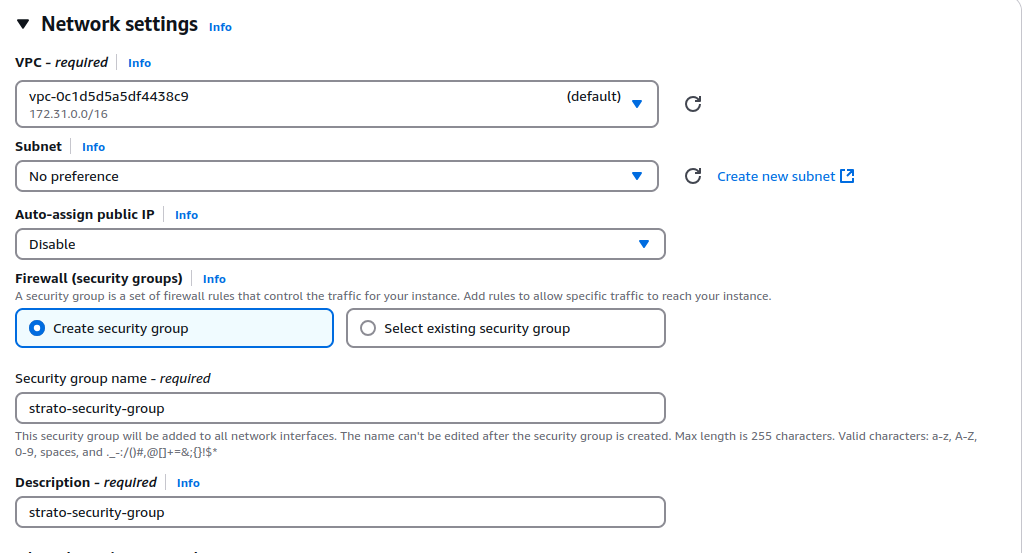Open Info link beside Subnet label
Image resolution: width=1027 pixels, height=553 pixels.
pos(93,147)
